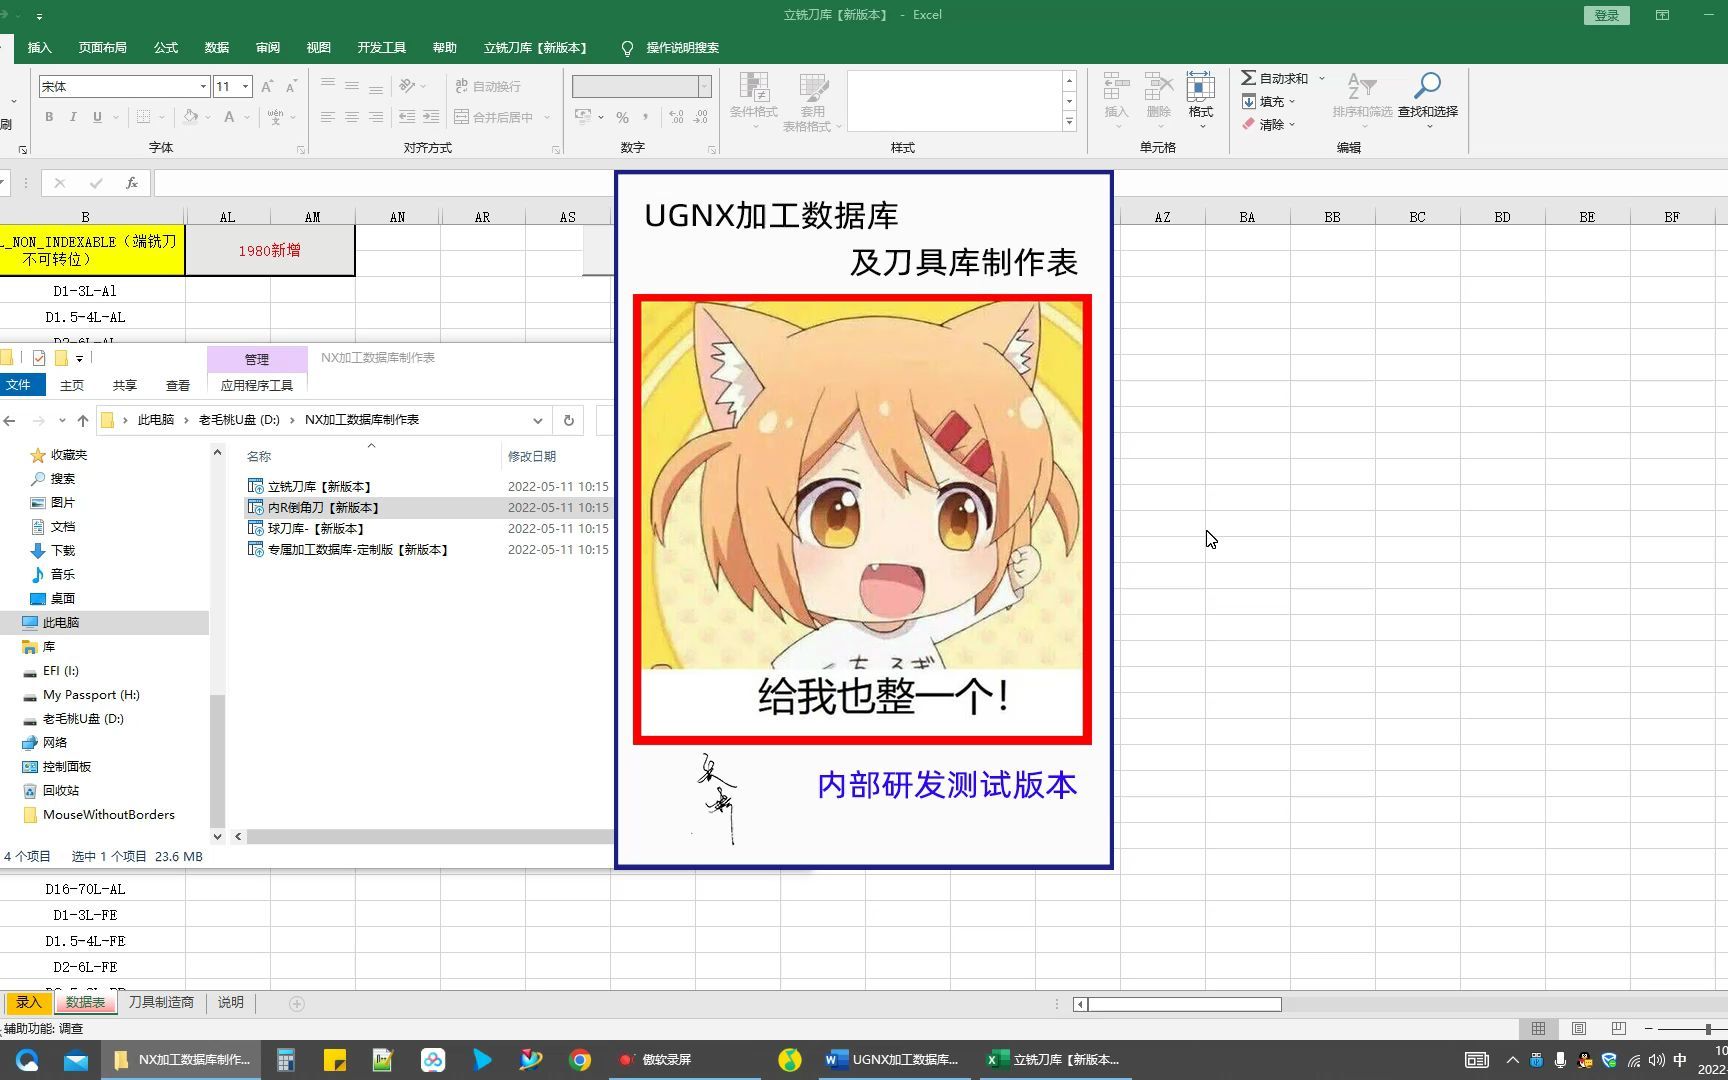Open the font dialog launcher
The height and width of the screenshot is (1080, 1728).
point(301,150)
